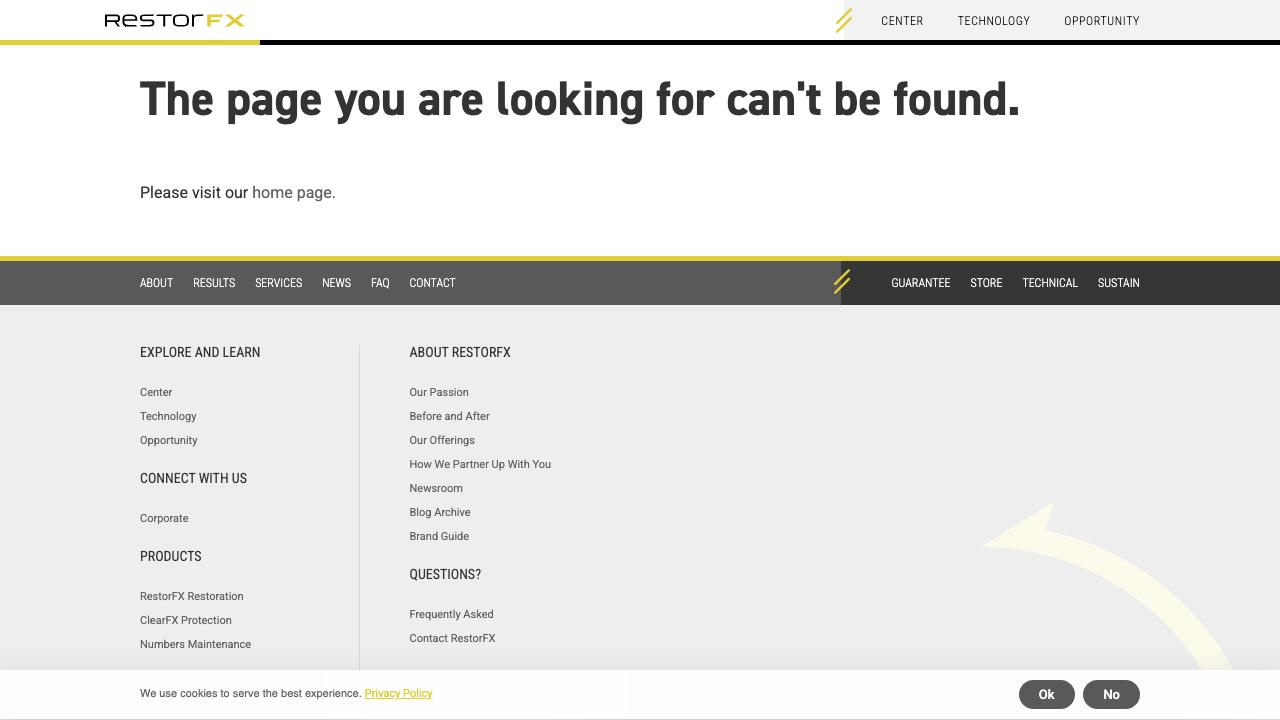
Task: Accept cookies with the Ok button
Action: click(x=1046, y=694)
